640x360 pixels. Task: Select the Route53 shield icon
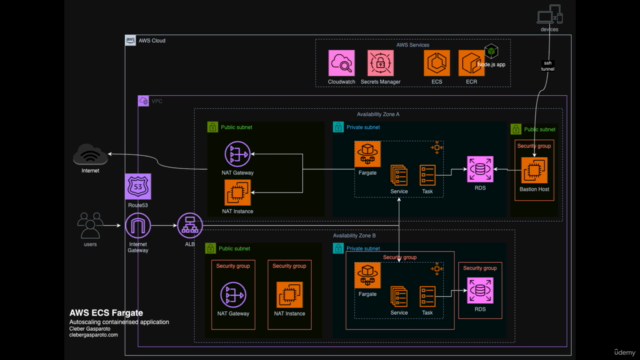tap(138, 187)
